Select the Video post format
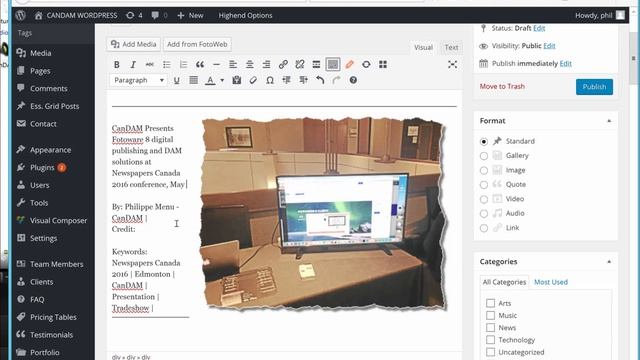 pyautogui.click(x=484, y=199)
